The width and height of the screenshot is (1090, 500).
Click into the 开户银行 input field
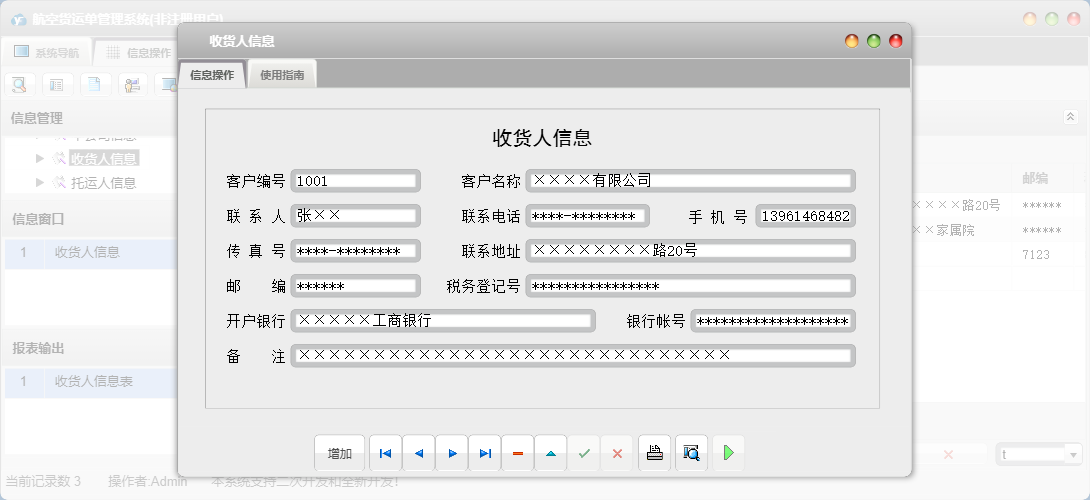click(x=442, y=321)
